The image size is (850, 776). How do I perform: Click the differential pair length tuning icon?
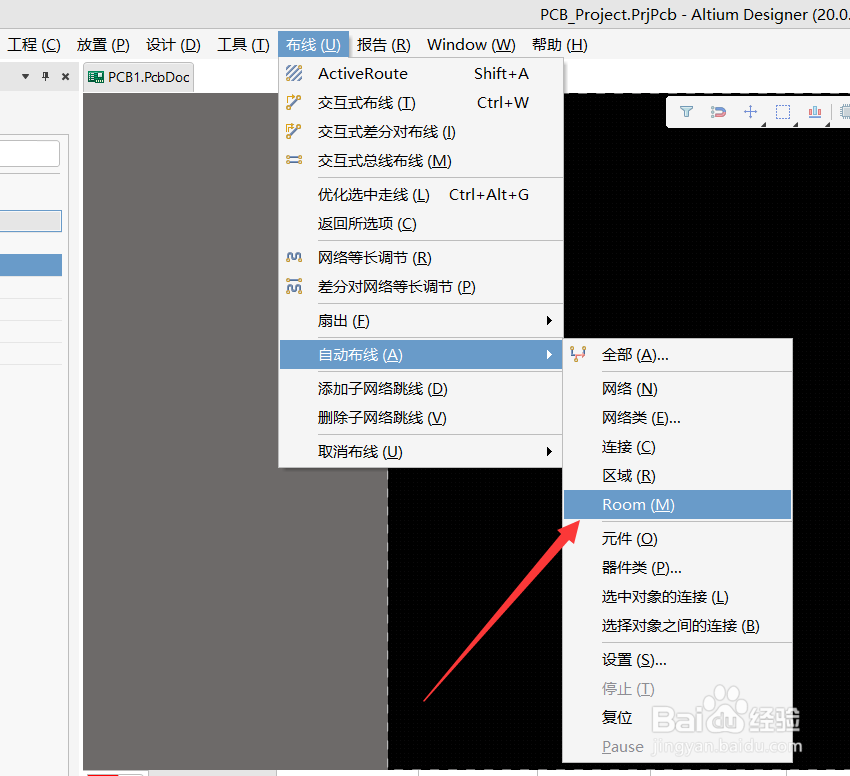coord(294,286)
